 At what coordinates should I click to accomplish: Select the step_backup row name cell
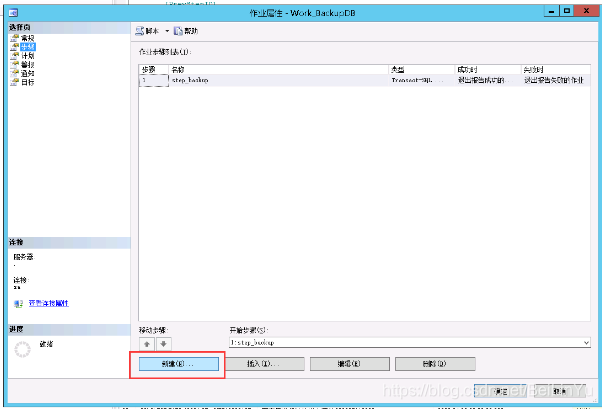[278, 80]
